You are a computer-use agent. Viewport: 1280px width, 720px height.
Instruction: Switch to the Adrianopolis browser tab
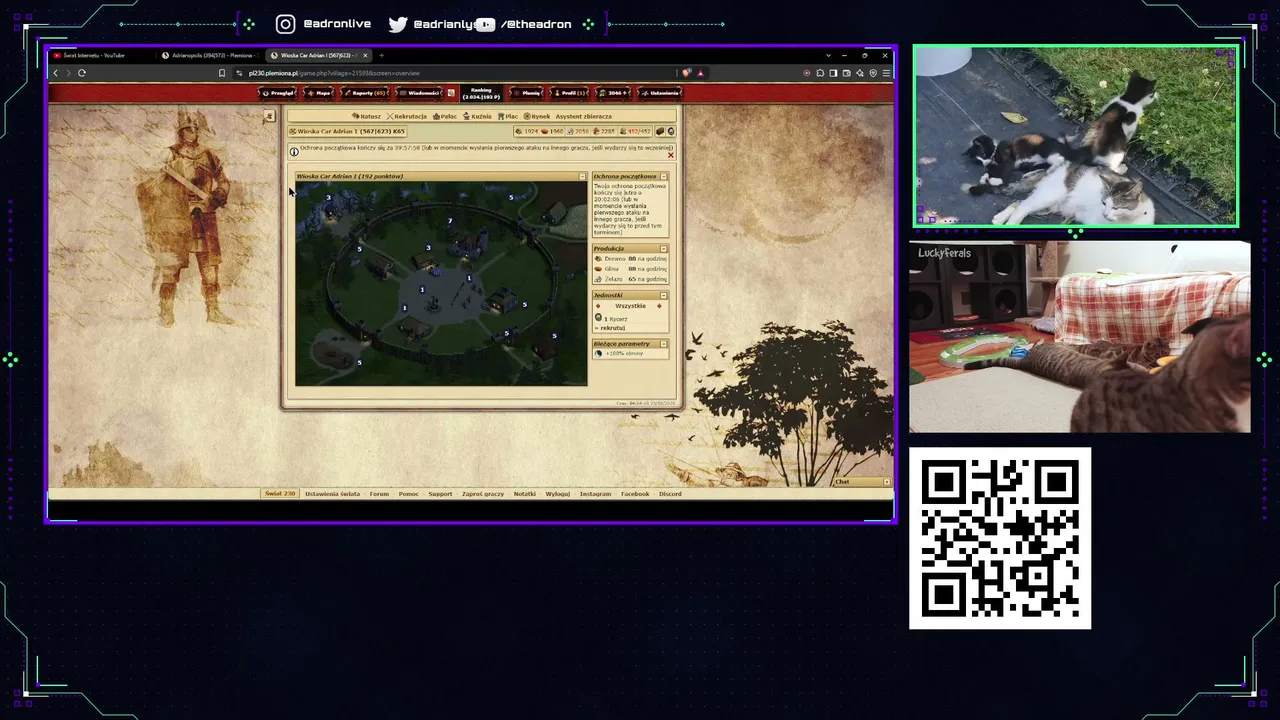[x=210, y=56]
